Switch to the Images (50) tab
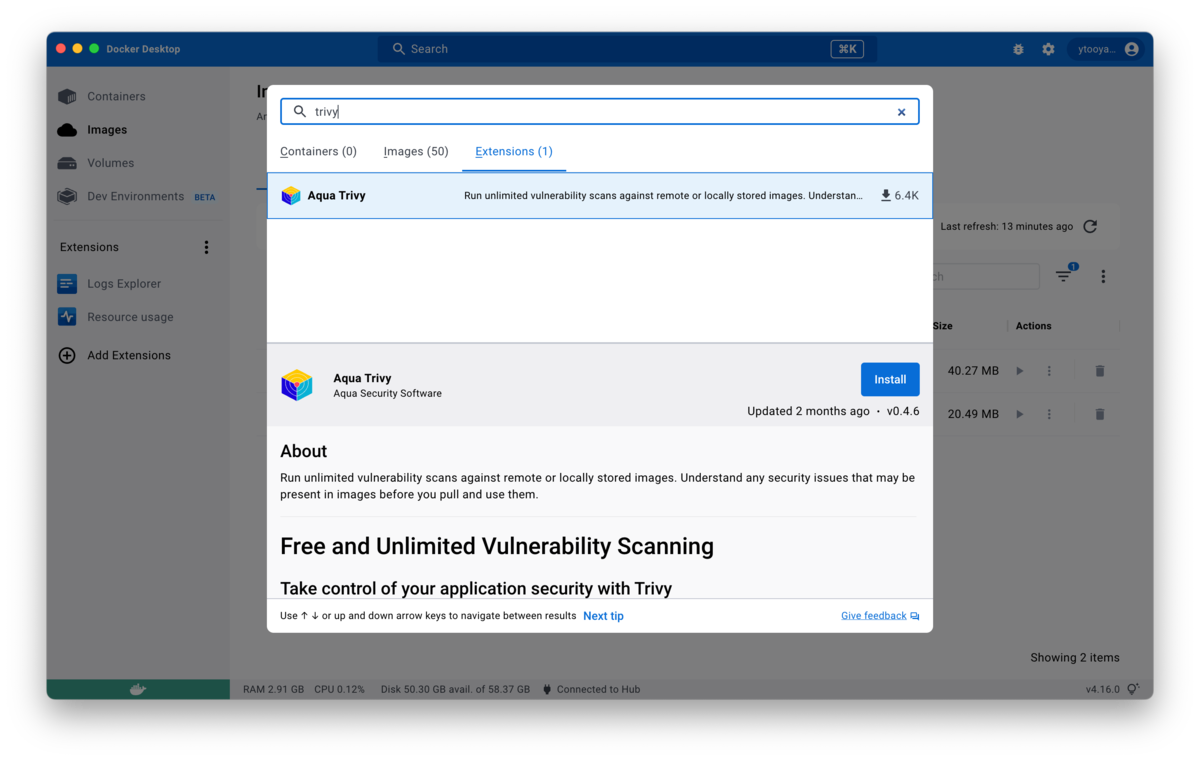This screenshot has height=761, width=1200. pyautogui.click(x=416, y=152)
